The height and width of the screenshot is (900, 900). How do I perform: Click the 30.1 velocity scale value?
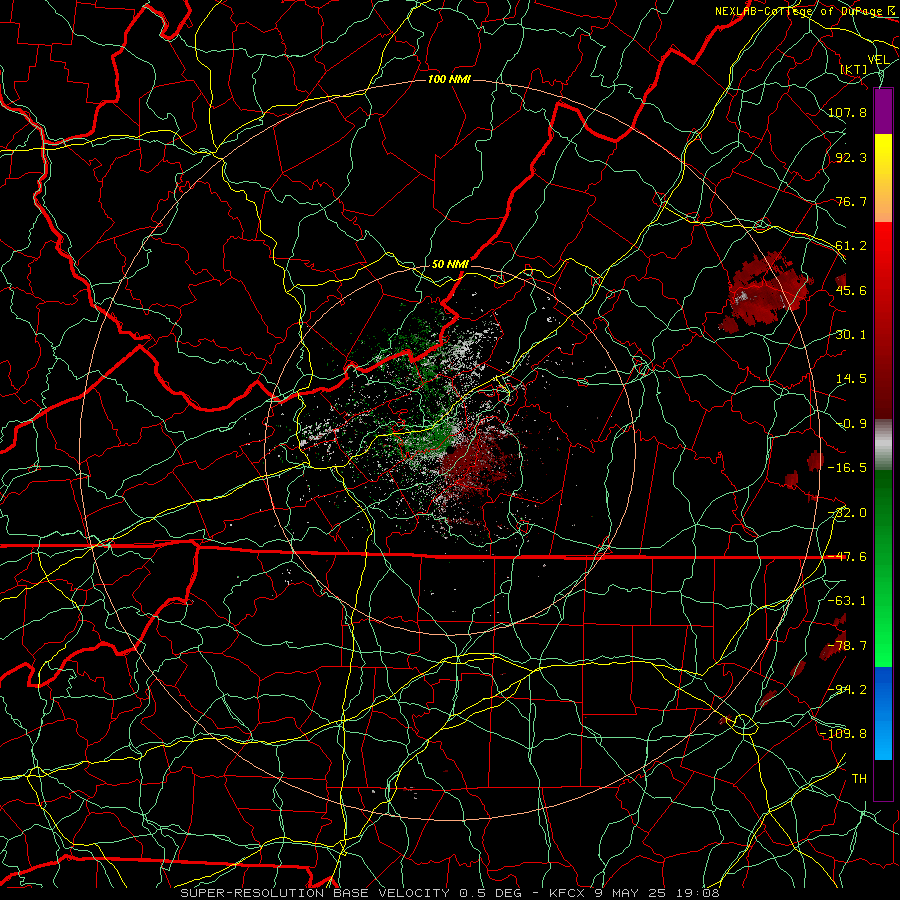pos(851,335)
